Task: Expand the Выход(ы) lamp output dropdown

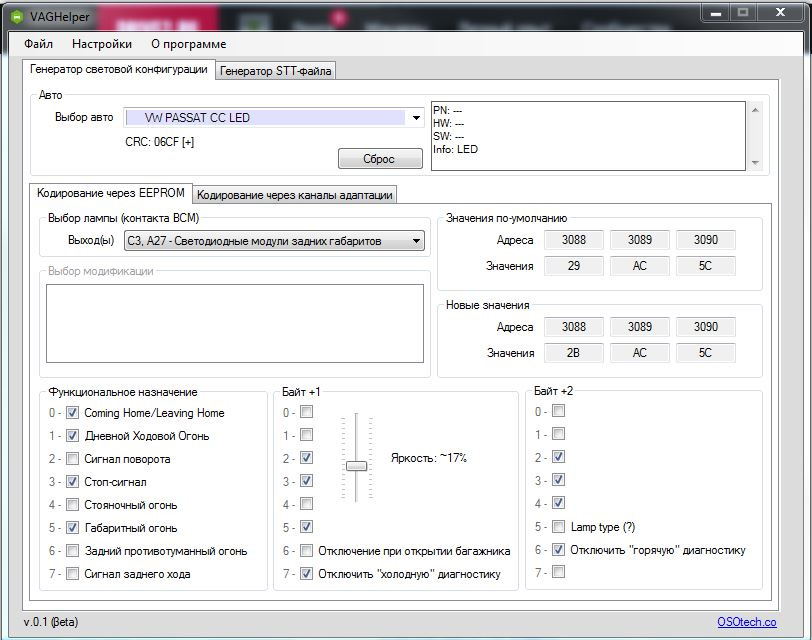Action: (x=416, y=241)
